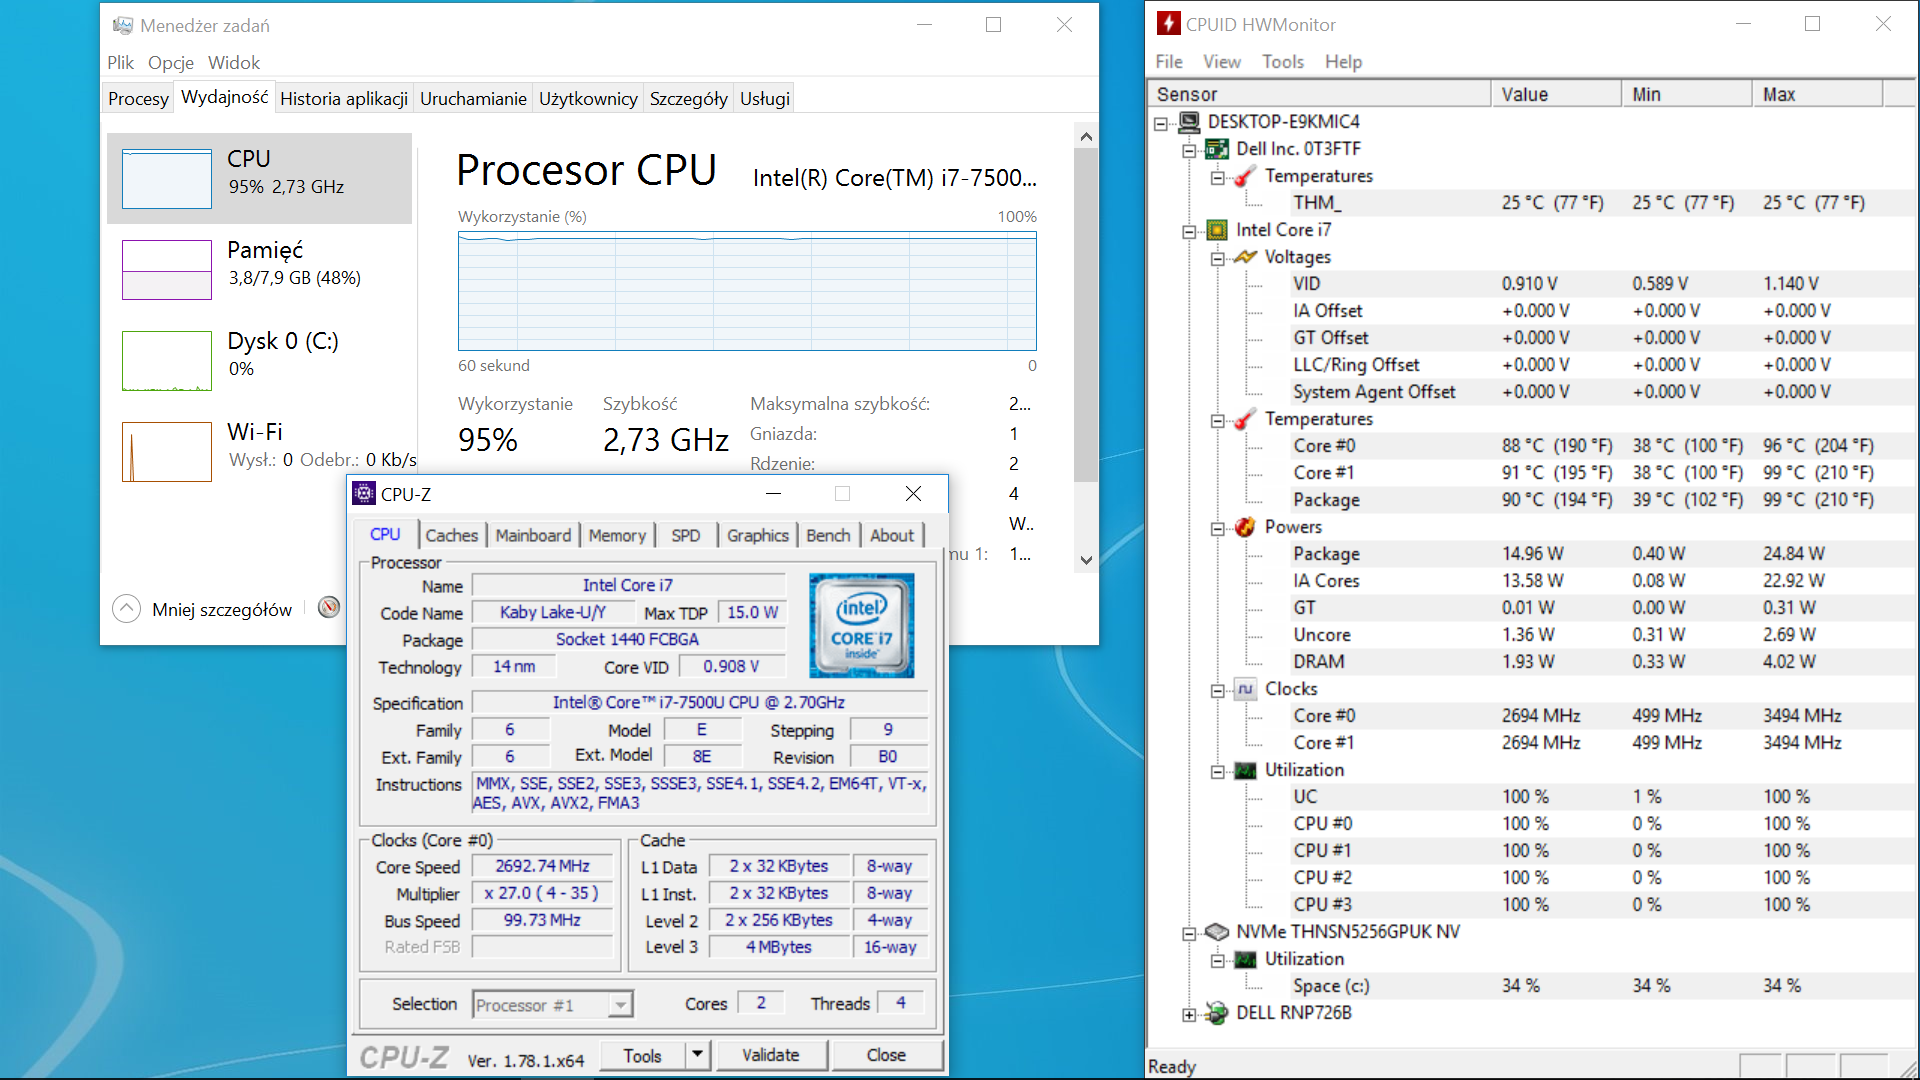Click the Powers flame icon
This screenshot has width=1920, height=1080.
click(x=1245, y=527)
